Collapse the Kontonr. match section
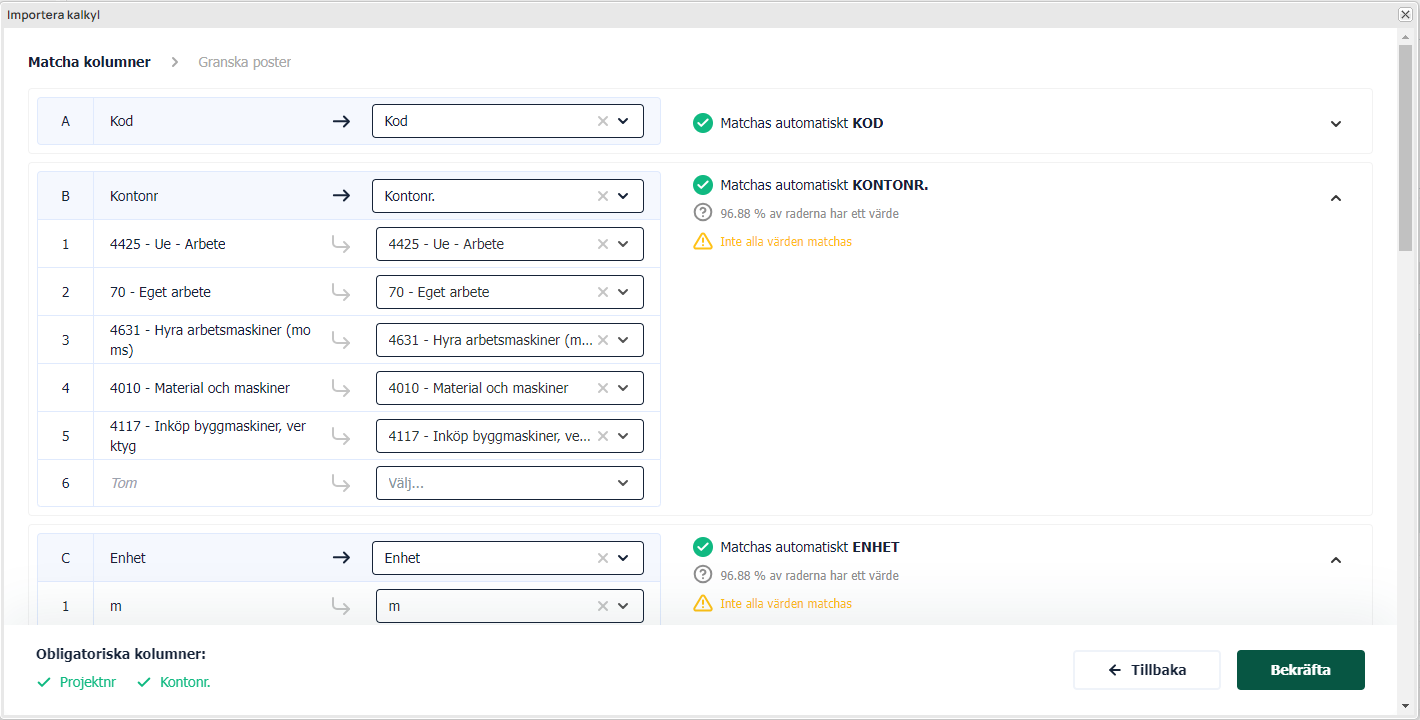Image resolution: width=1420 pixels, height=720 pixels. [1335, 198]
